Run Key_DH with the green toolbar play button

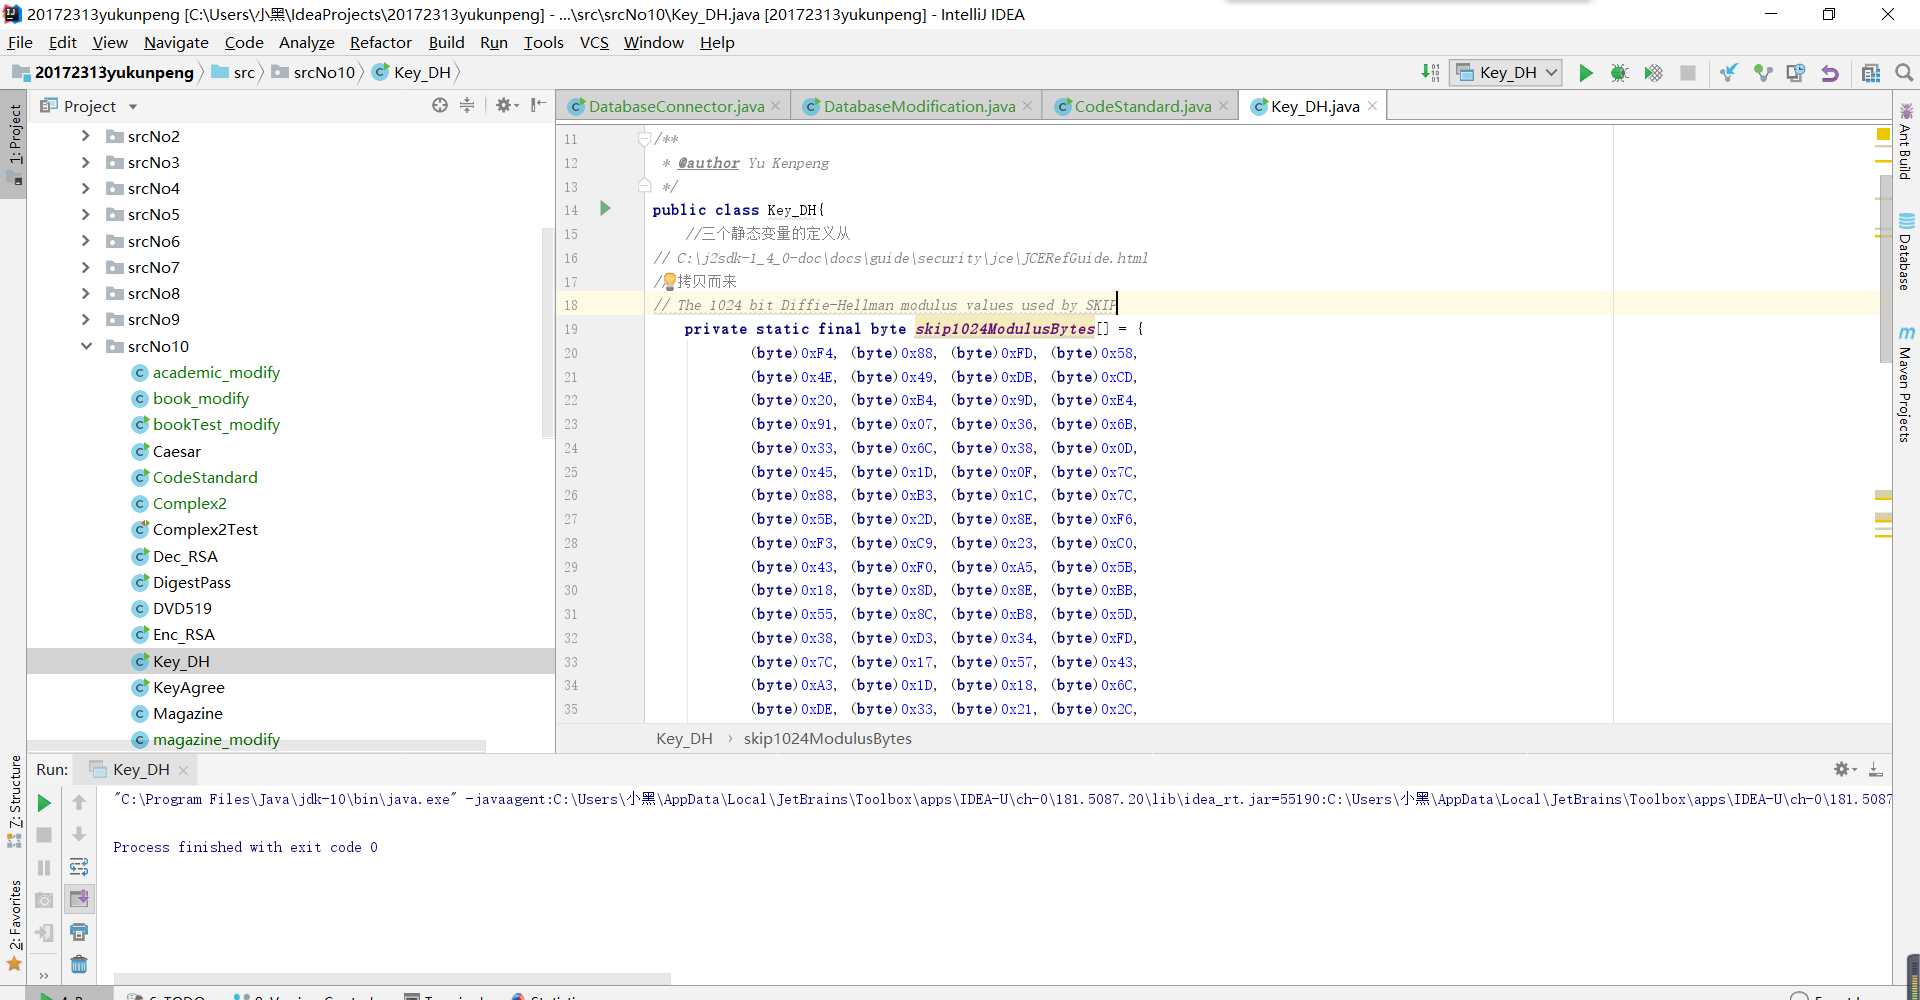1586,73
